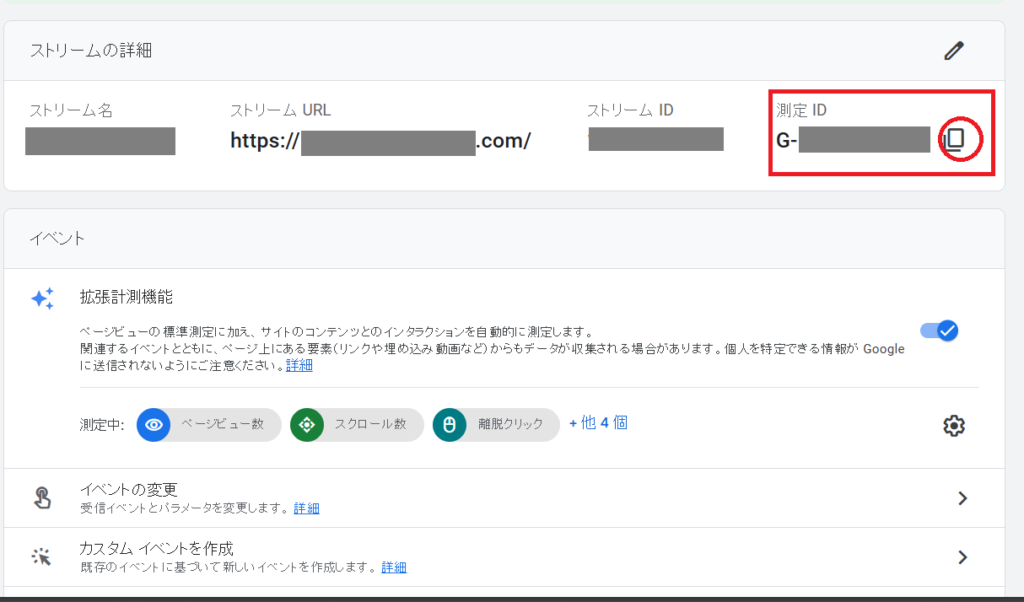Click the 測定 ID value field
1024x602 pixels.
855,140
